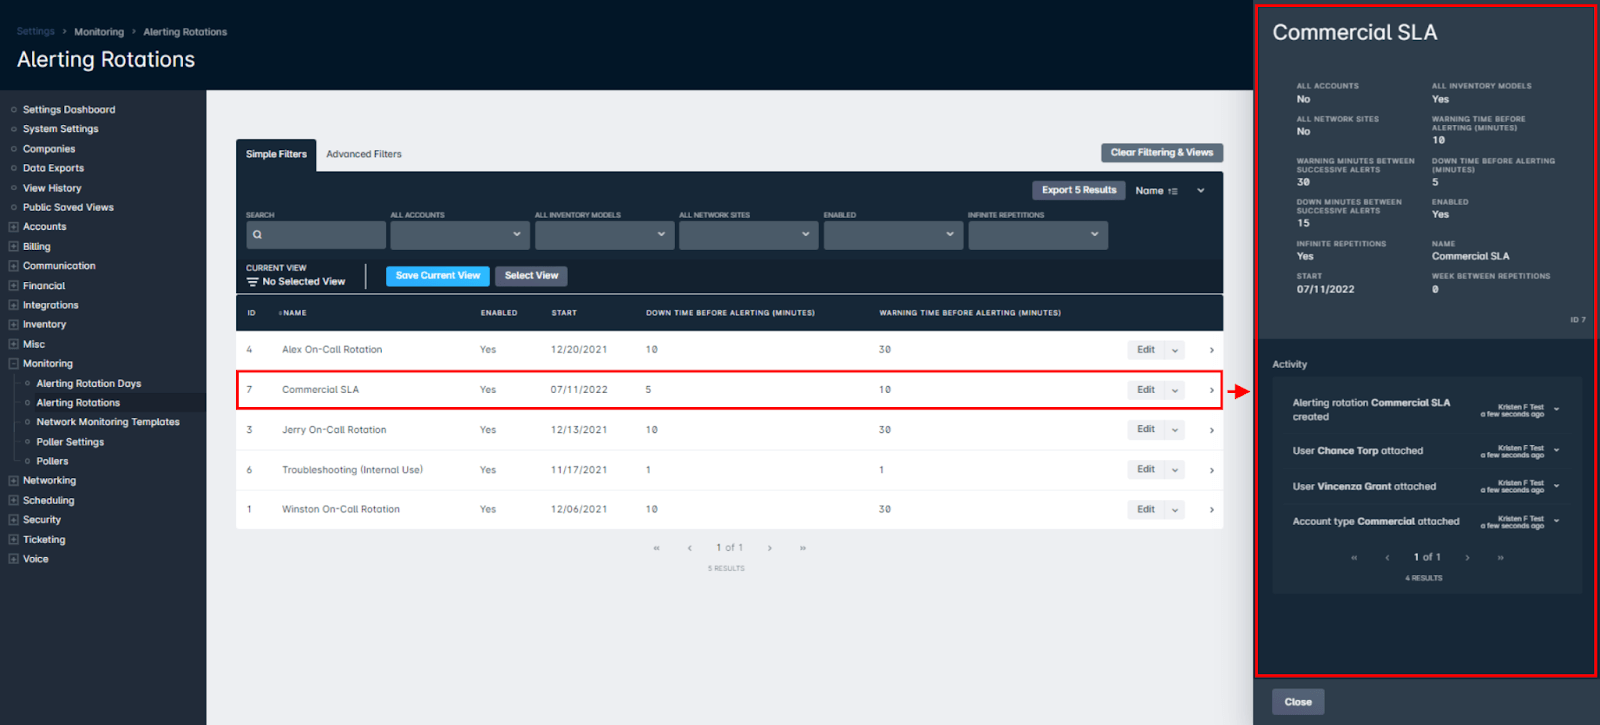Expand the Financial sidebar section
The image size is (1600, 725).
coord(13,286)
